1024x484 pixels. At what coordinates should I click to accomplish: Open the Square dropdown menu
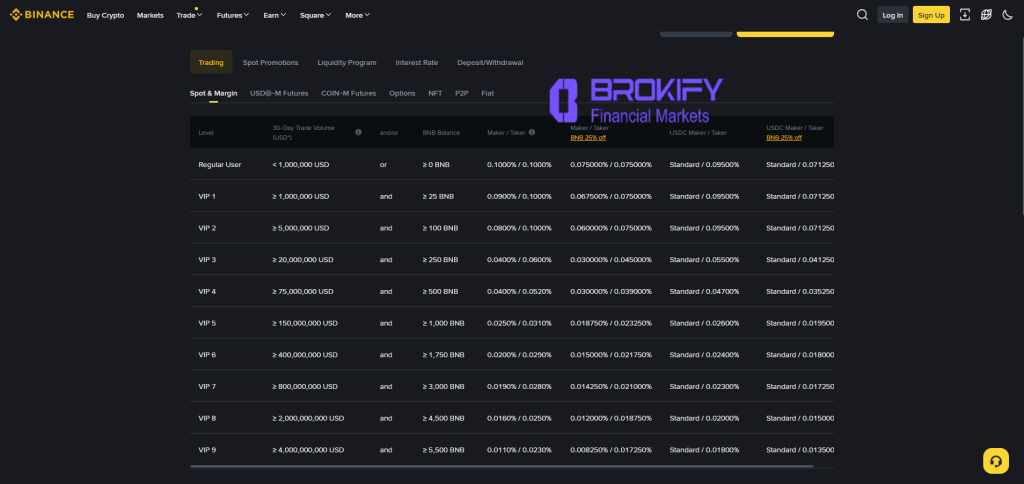tap(318, 15)
